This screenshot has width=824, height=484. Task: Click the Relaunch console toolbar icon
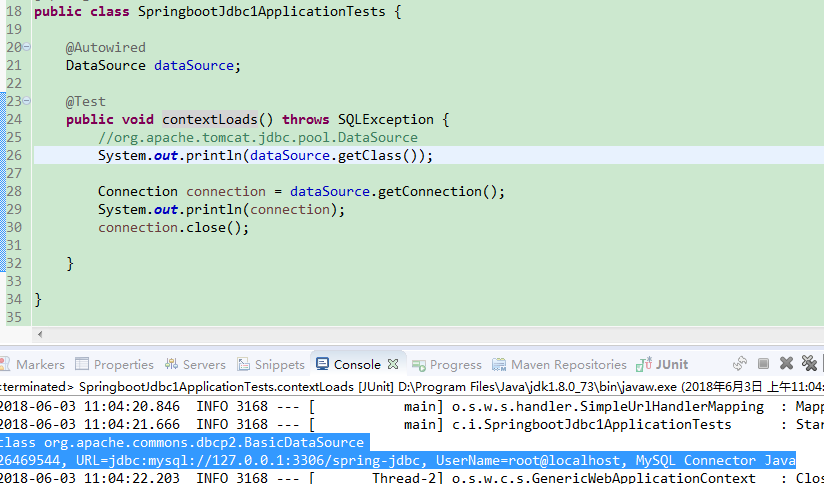[740, 363]
